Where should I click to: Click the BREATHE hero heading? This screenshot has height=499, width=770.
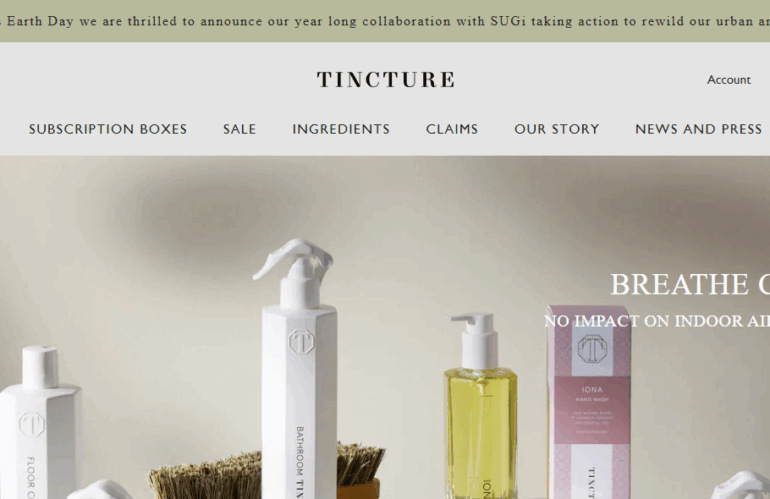pos(689,284)
